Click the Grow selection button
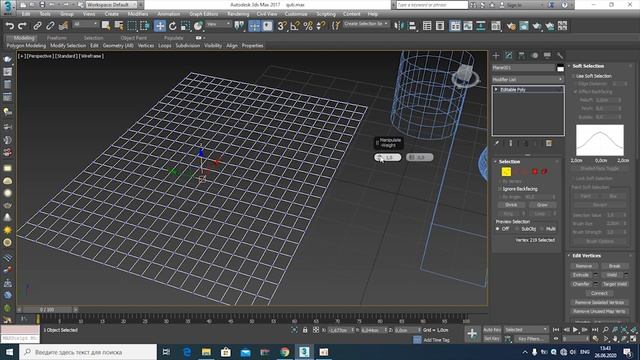The height and width of the screenshot is (360, 640). tap(542, 205)
